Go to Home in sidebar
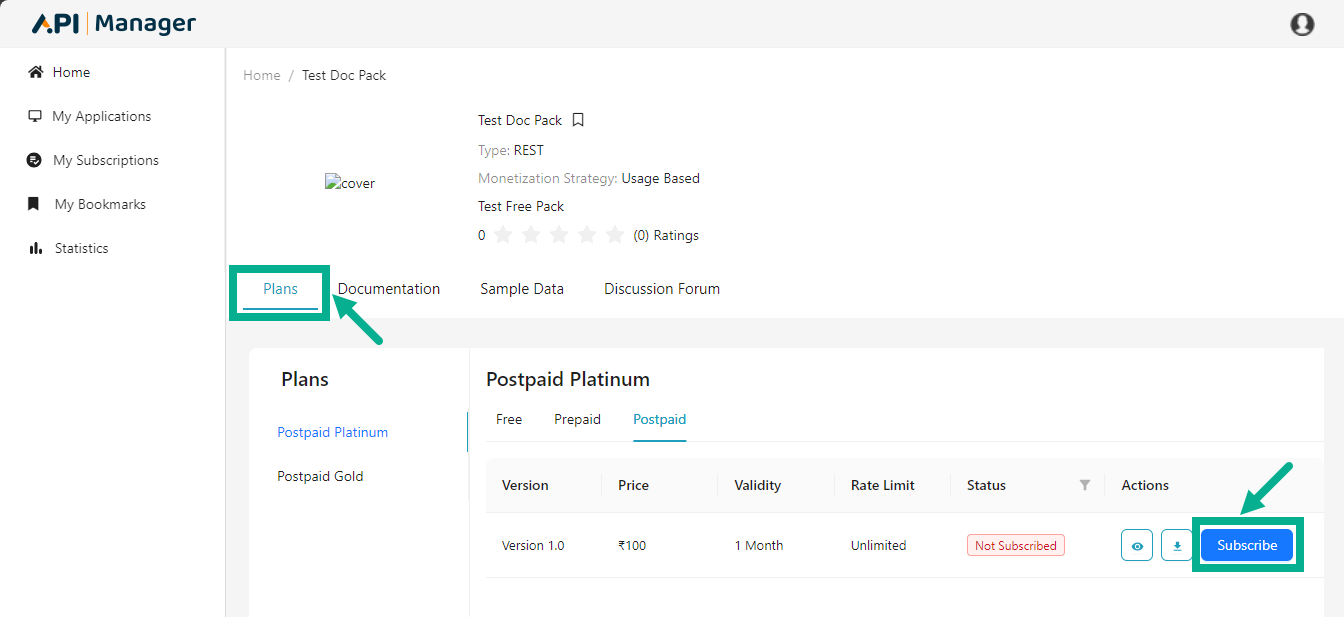This screenshot has width=1344, height=617. point(71,72)
